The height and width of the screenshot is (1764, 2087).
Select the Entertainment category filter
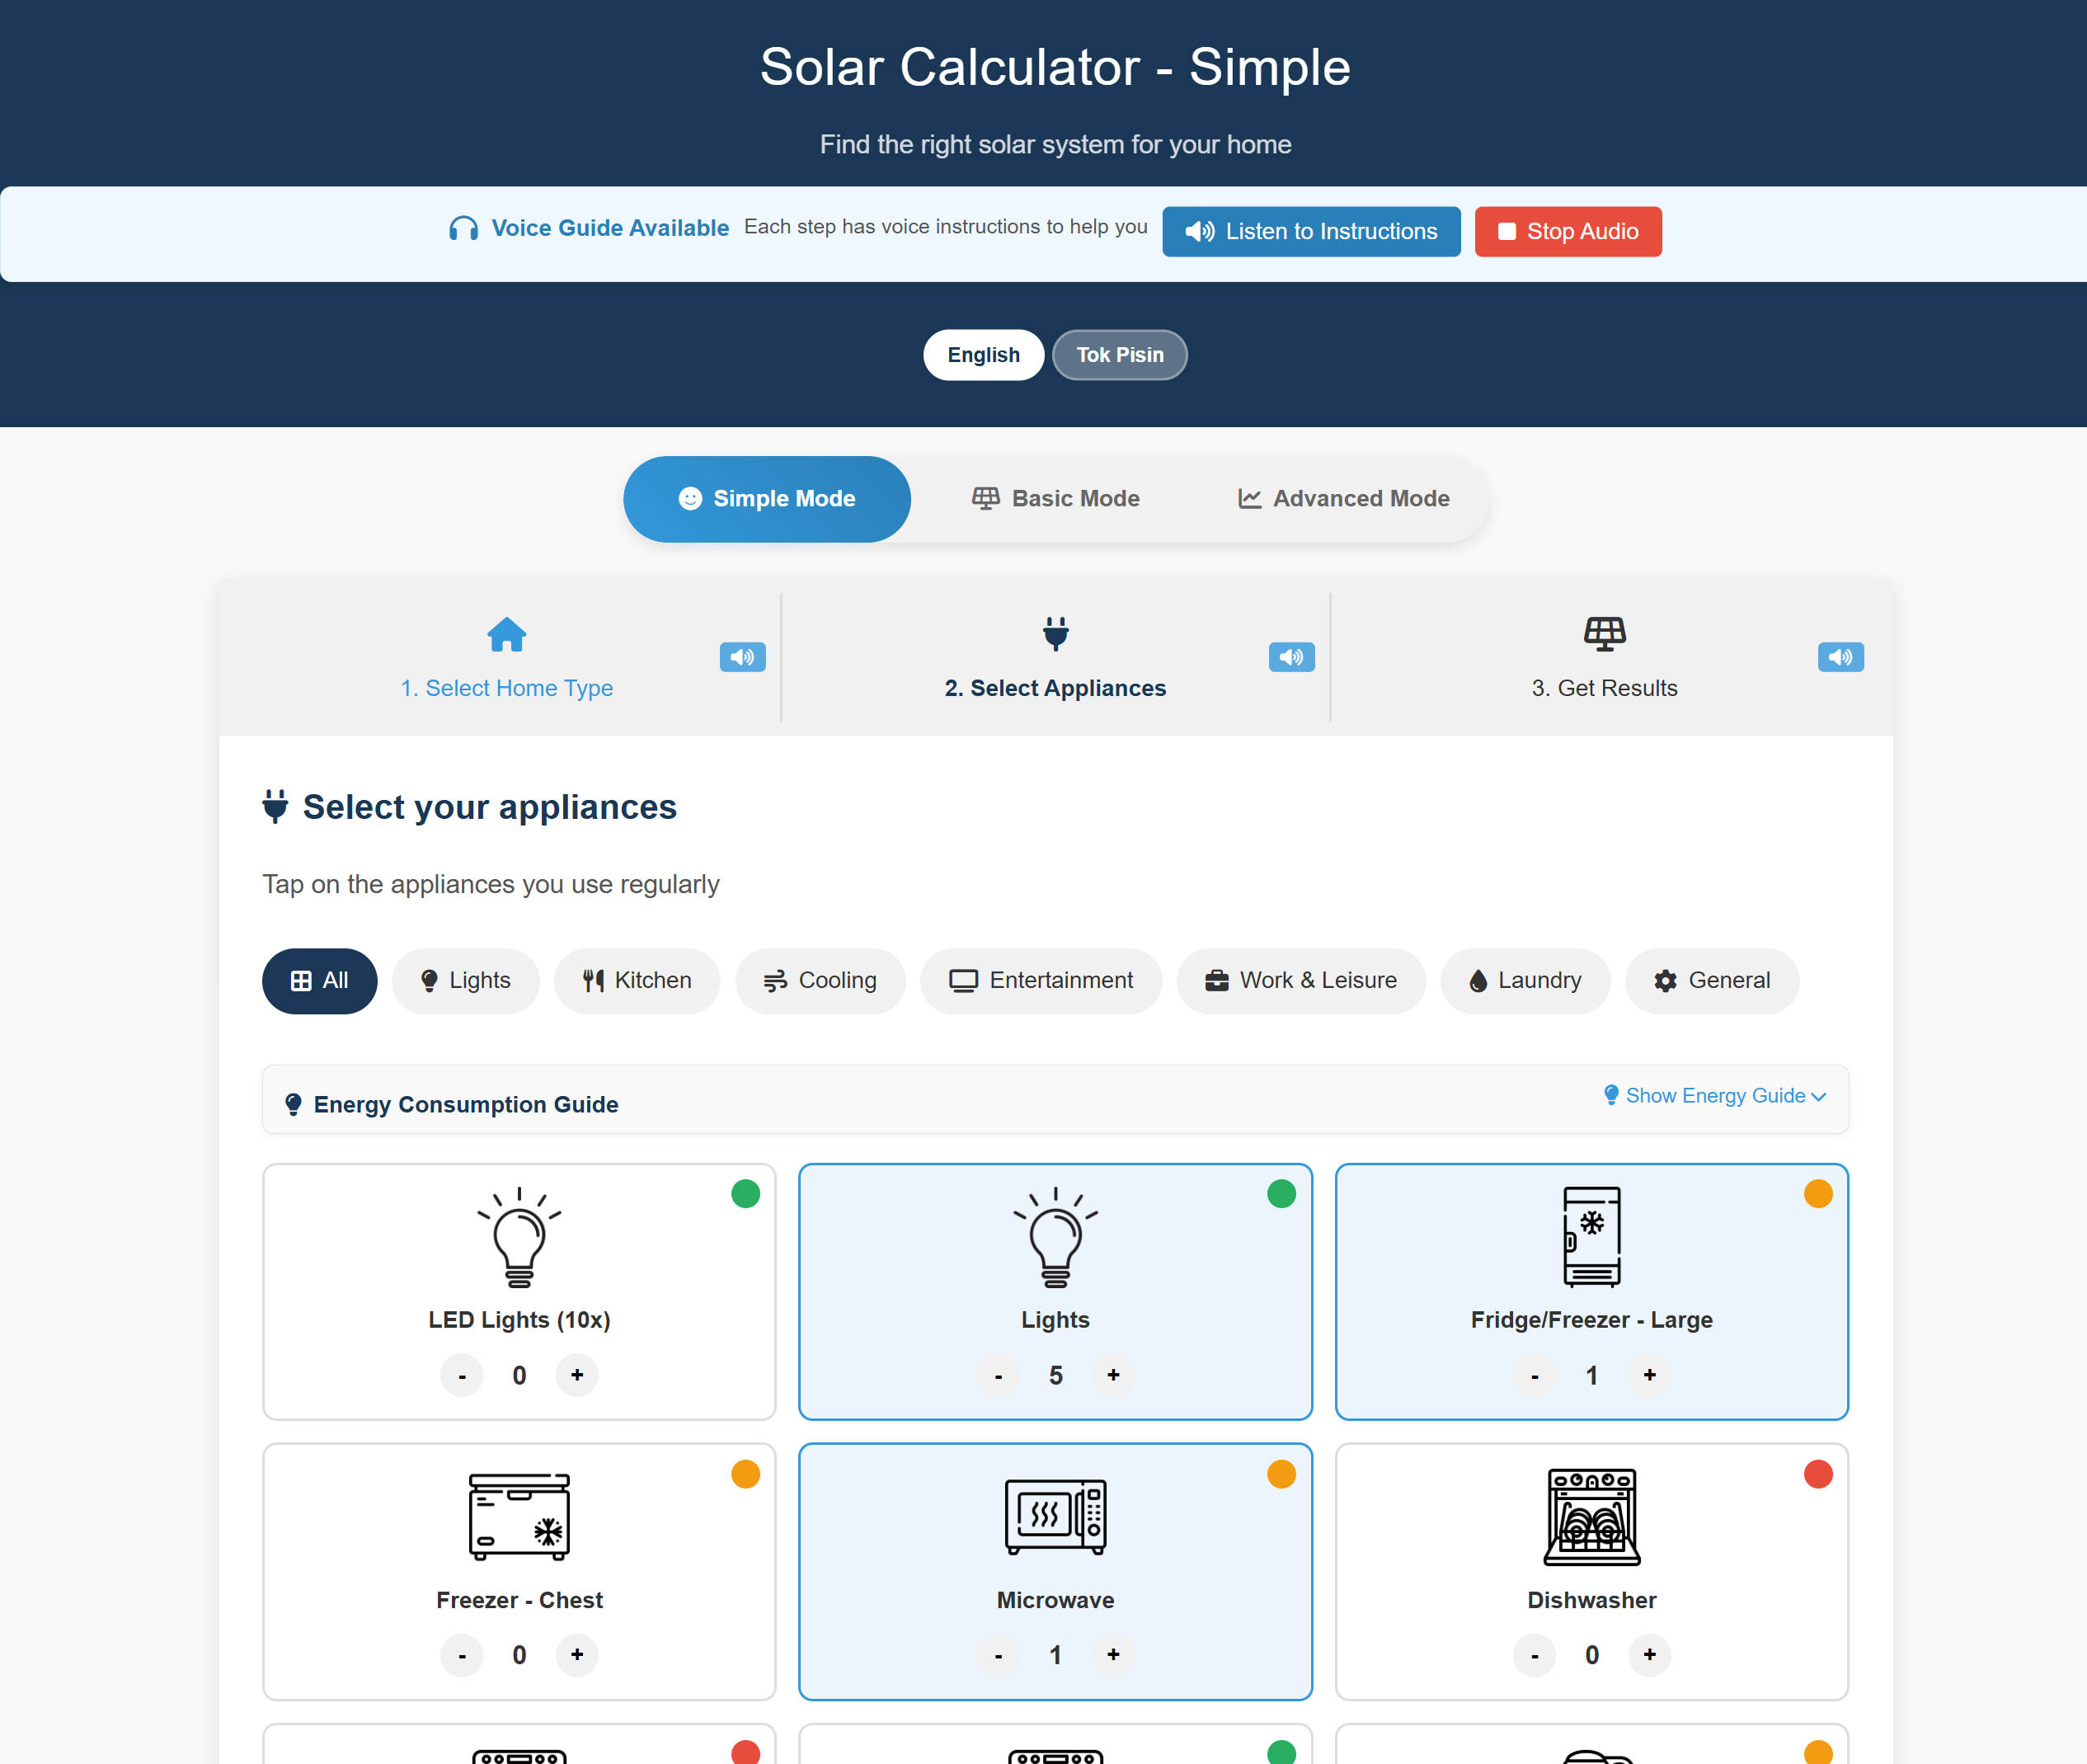(1041, 981)
